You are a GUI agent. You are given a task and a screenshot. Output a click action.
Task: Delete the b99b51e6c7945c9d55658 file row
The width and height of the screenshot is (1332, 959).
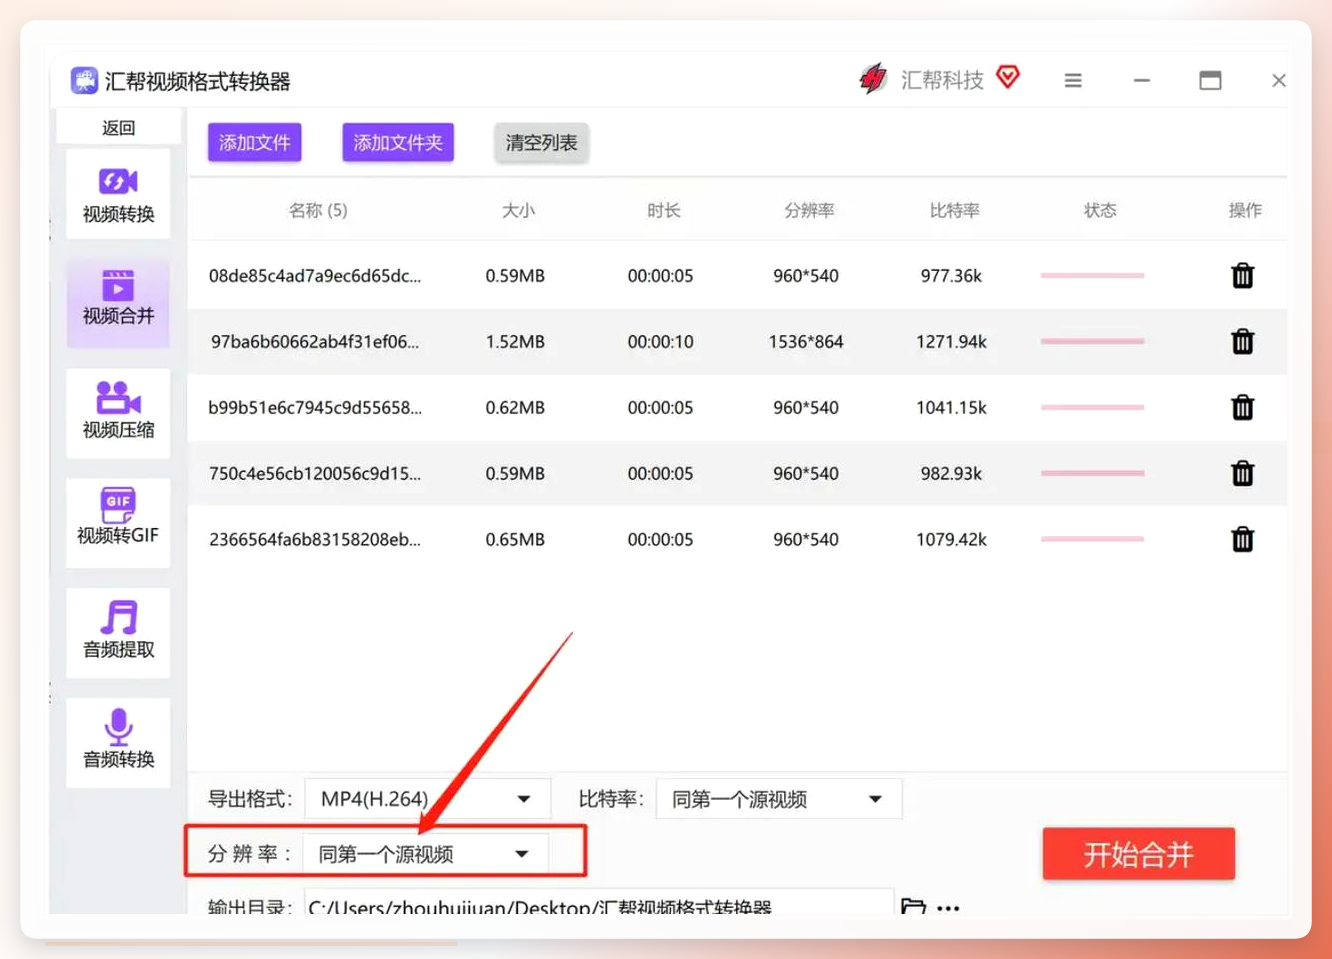click(x=1242, y=408)
